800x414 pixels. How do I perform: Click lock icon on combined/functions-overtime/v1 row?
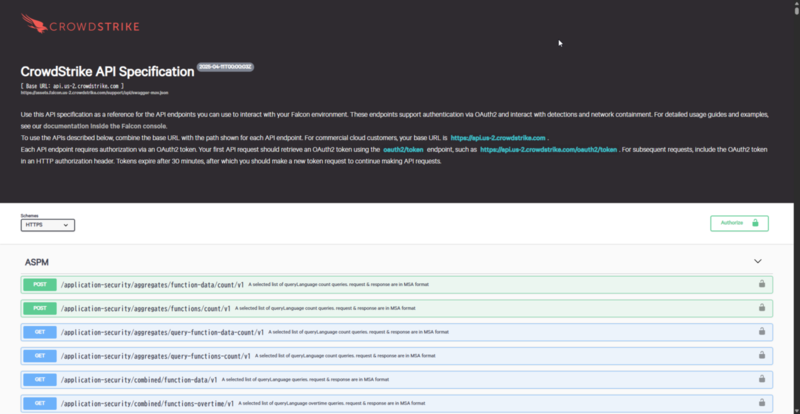[762, 402]
